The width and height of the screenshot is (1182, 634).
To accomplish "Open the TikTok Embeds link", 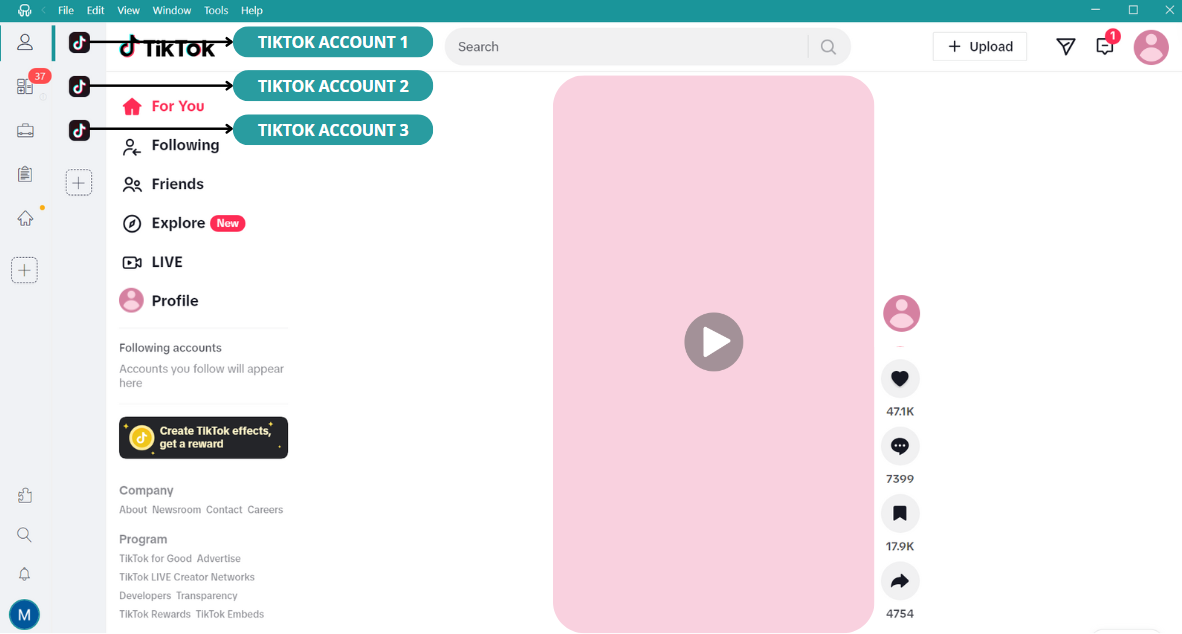I will pos(230,614).
